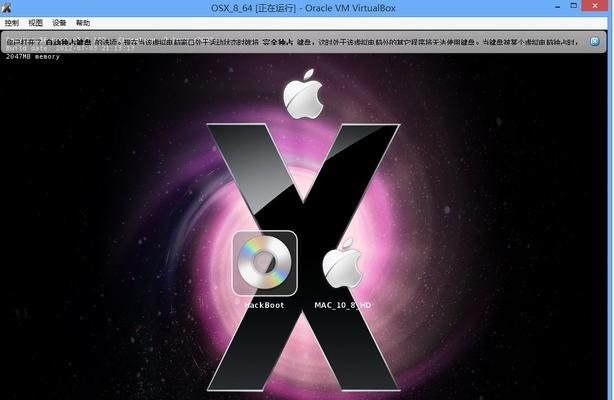The height and width of the screenshot is (400, 614).
Task: Maximize the VirtualBox window
Action: point(574,6)
